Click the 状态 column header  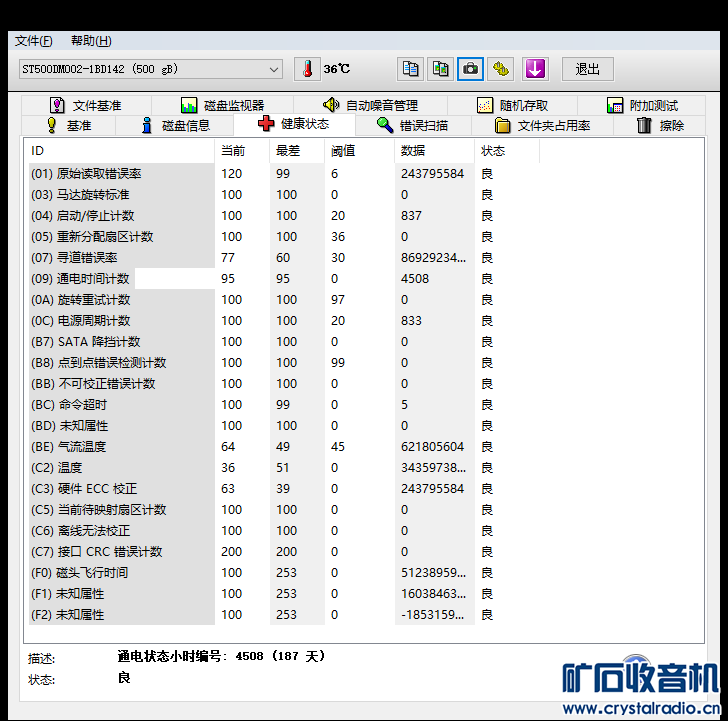tap(507, 151)
